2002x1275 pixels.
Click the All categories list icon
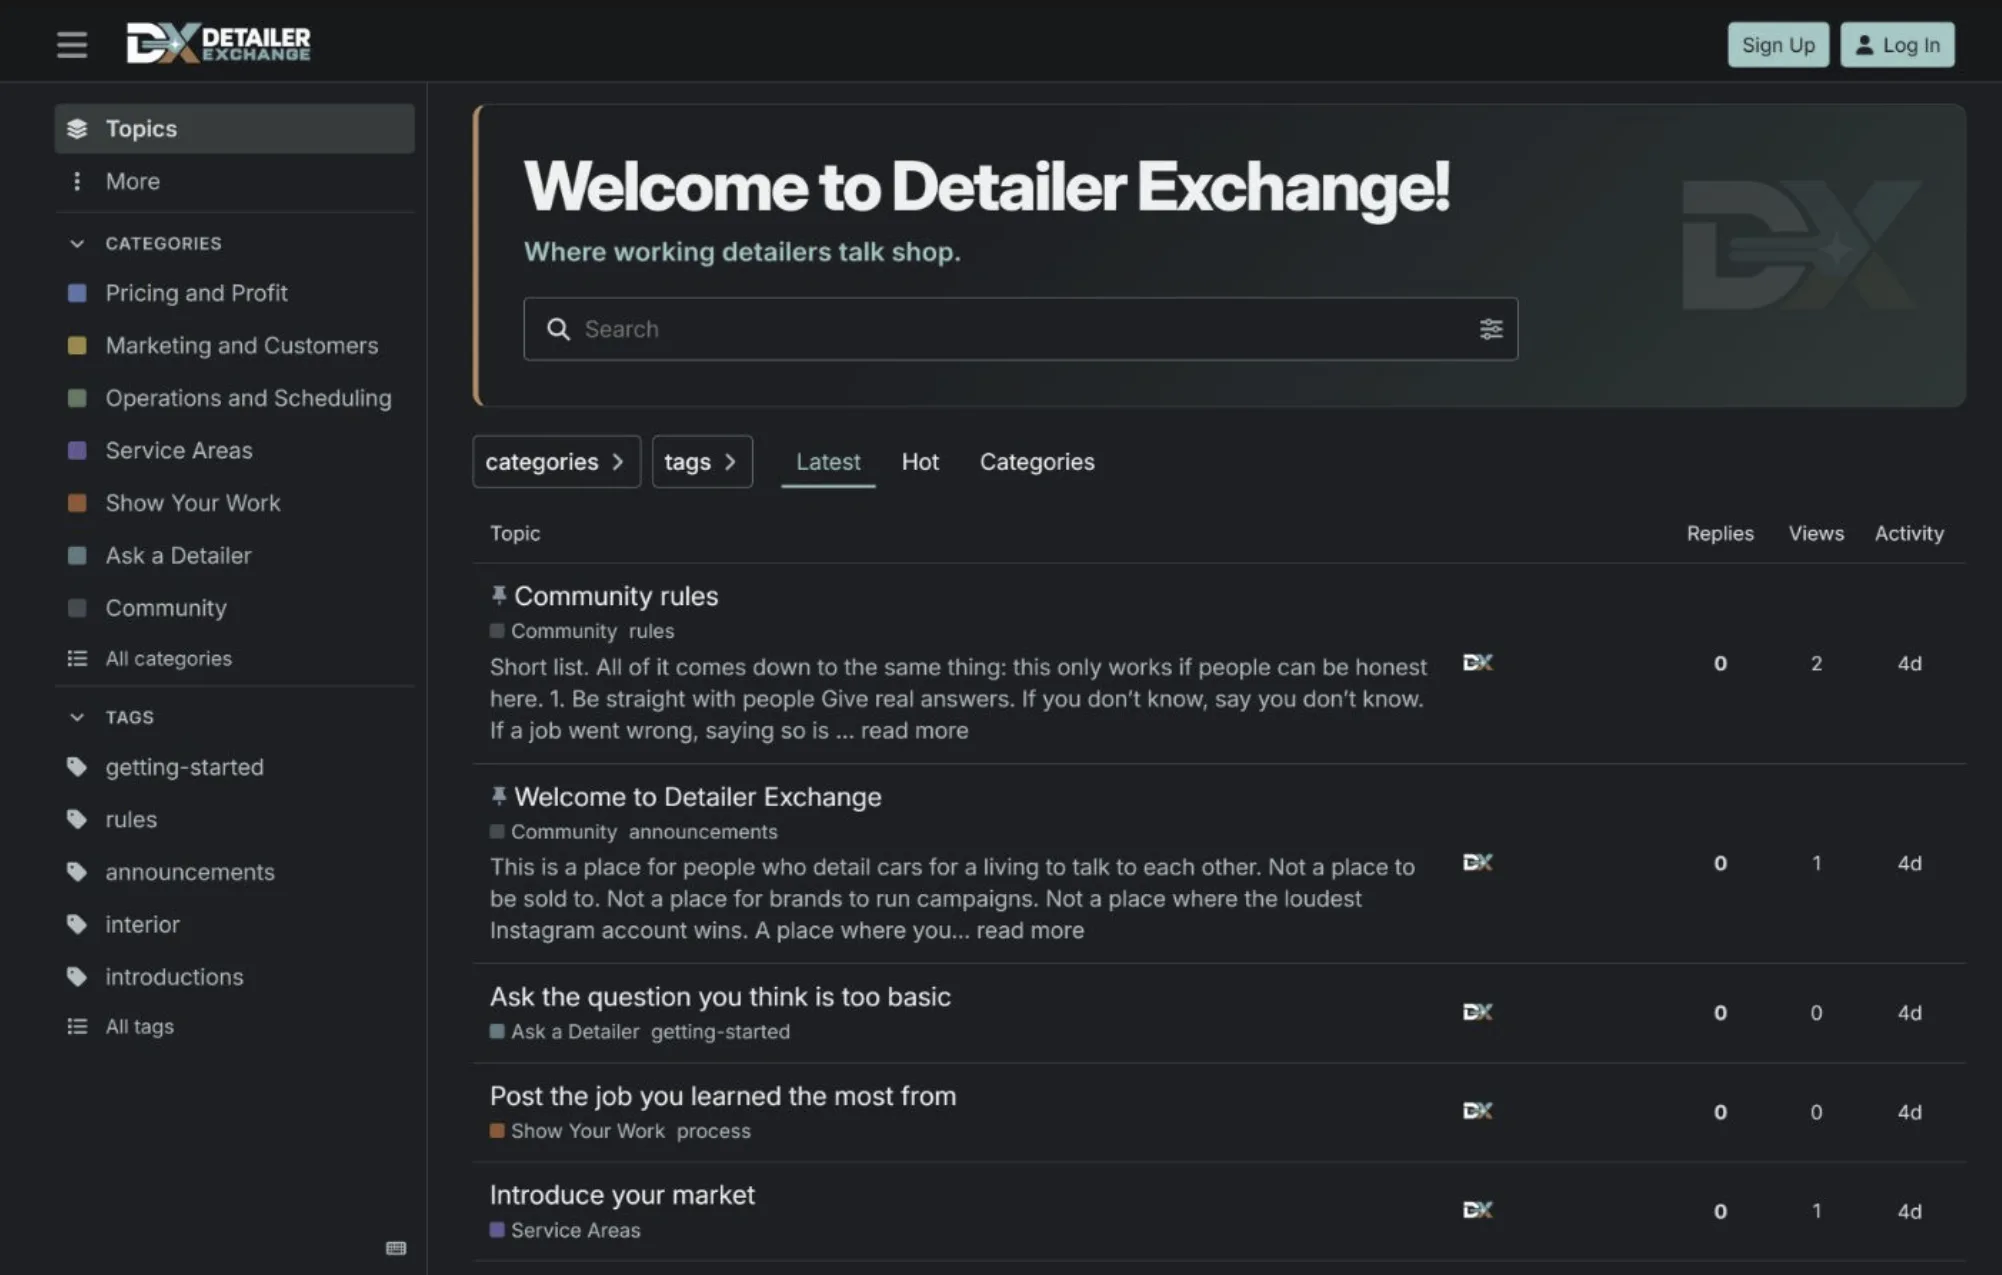click(77, 658)
